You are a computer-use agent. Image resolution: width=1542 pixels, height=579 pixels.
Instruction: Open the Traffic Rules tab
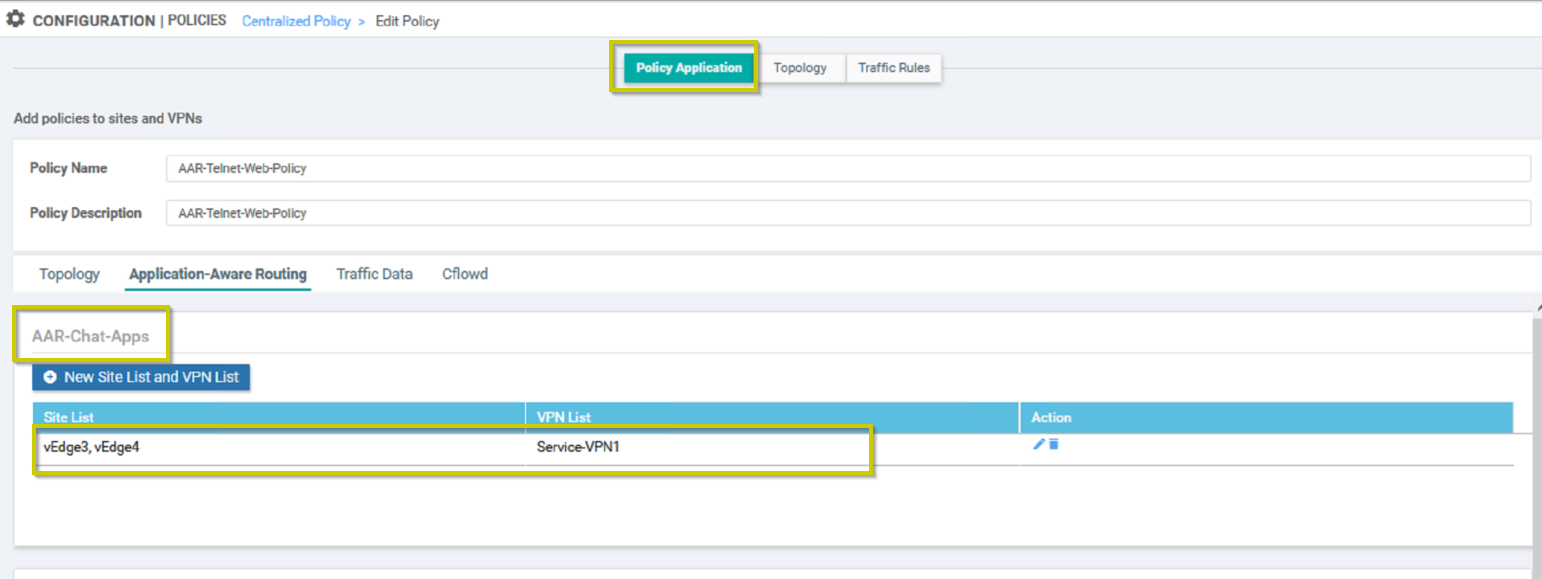coord(894,68)
